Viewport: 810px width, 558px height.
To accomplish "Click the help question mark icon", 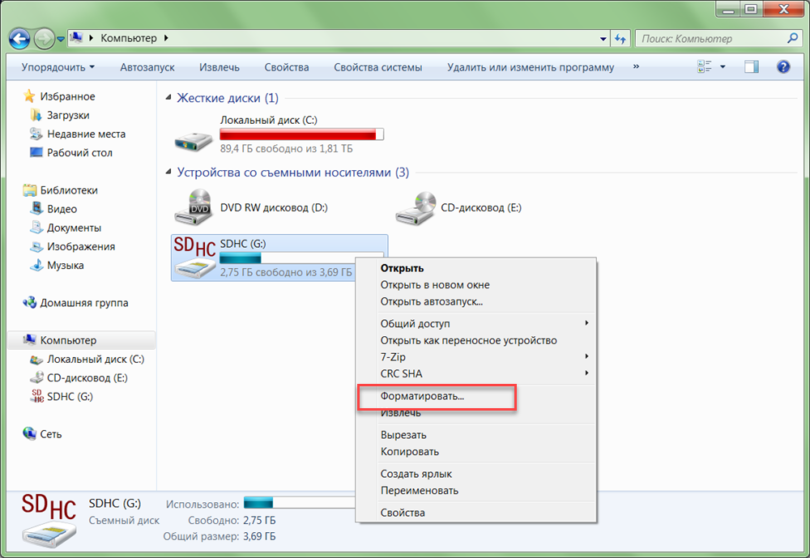I will pos(783,67).
